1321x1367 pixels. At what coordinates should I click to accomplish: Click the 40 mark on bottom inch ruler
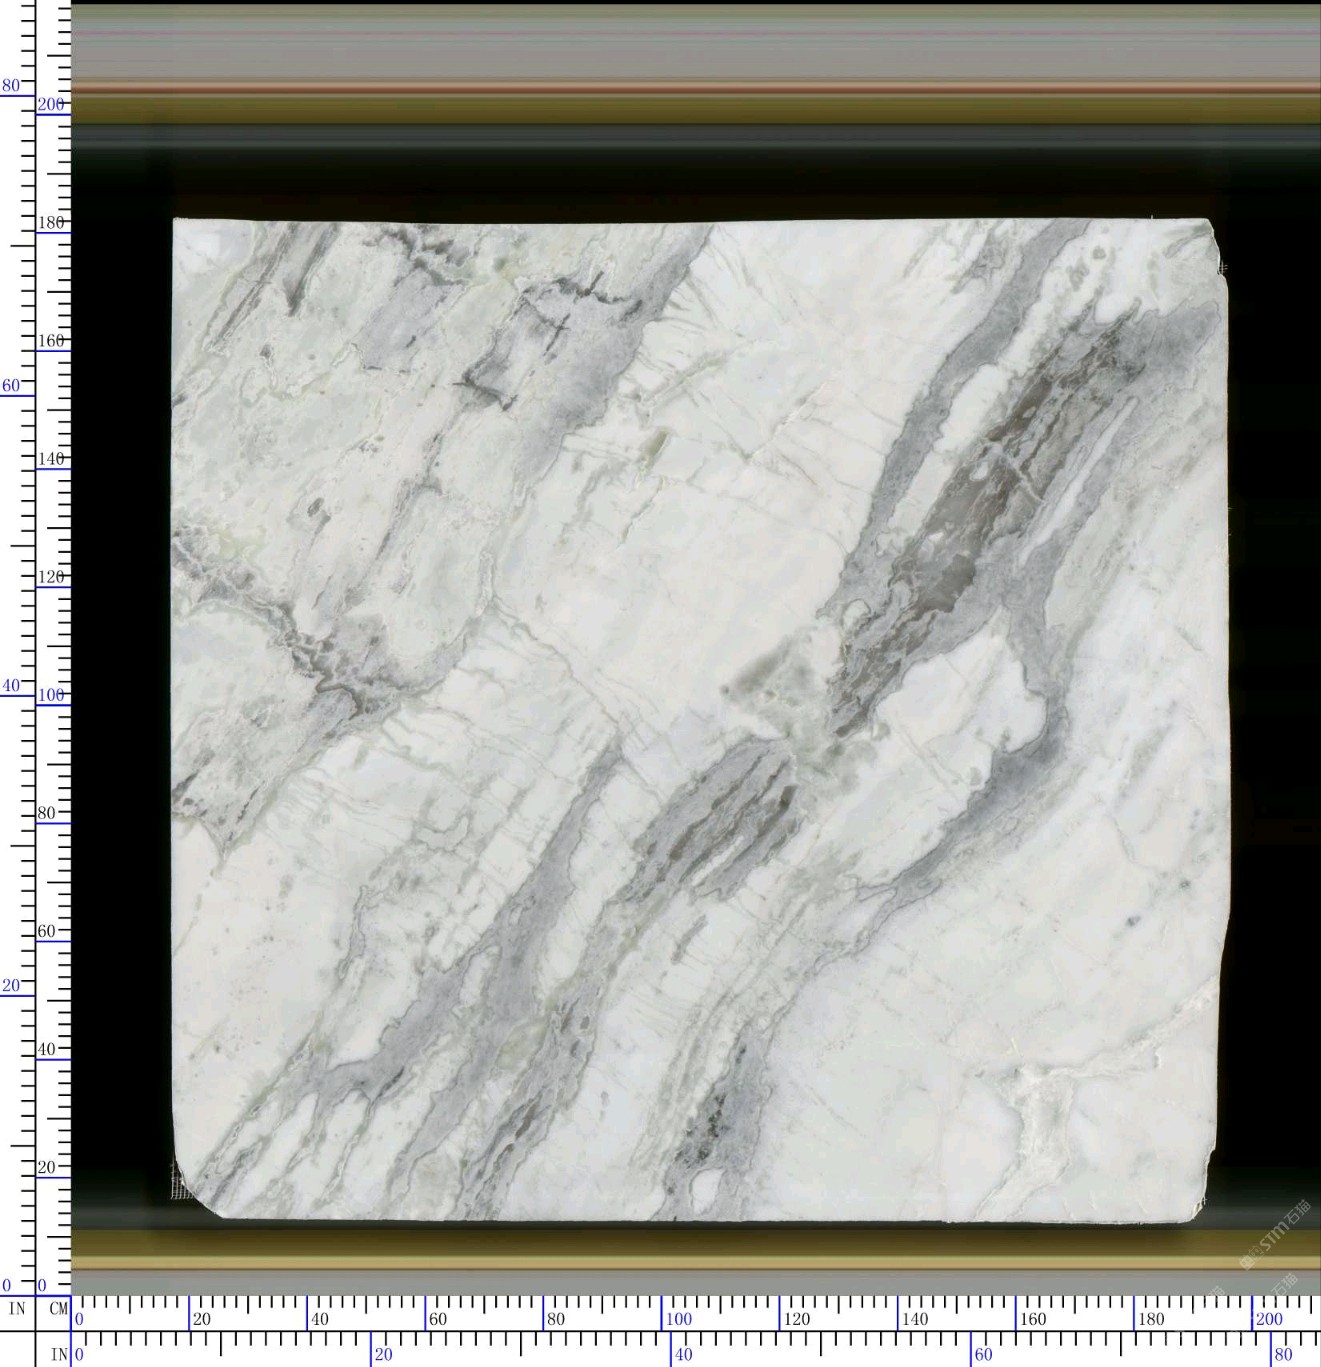[x=683, y=1355]
